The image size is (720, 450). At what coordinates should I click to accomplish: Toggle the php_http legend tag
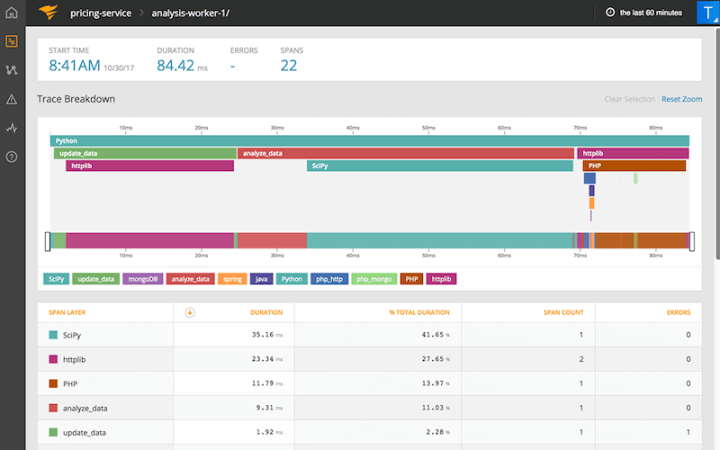point(329,279)
